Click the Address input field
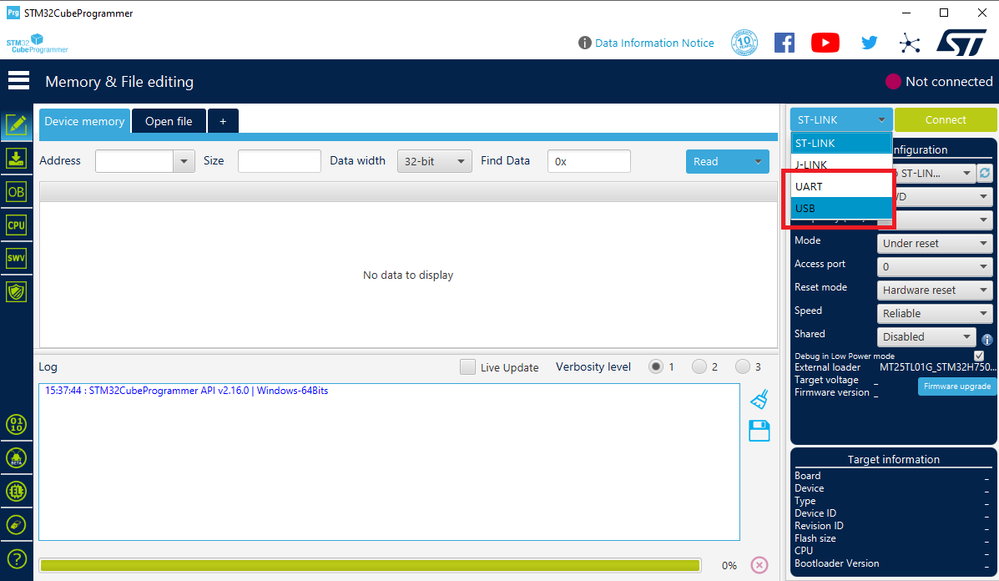Viewport: 999px width, 581px height. point(134,161)
